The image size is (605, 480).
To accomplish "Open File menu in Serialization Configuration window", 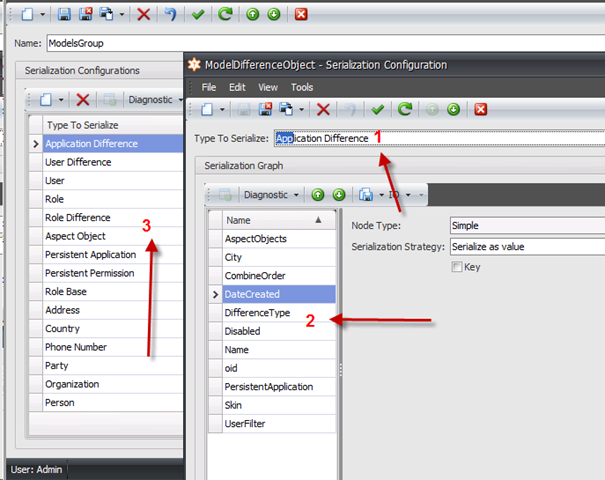I will coord(209,88).
